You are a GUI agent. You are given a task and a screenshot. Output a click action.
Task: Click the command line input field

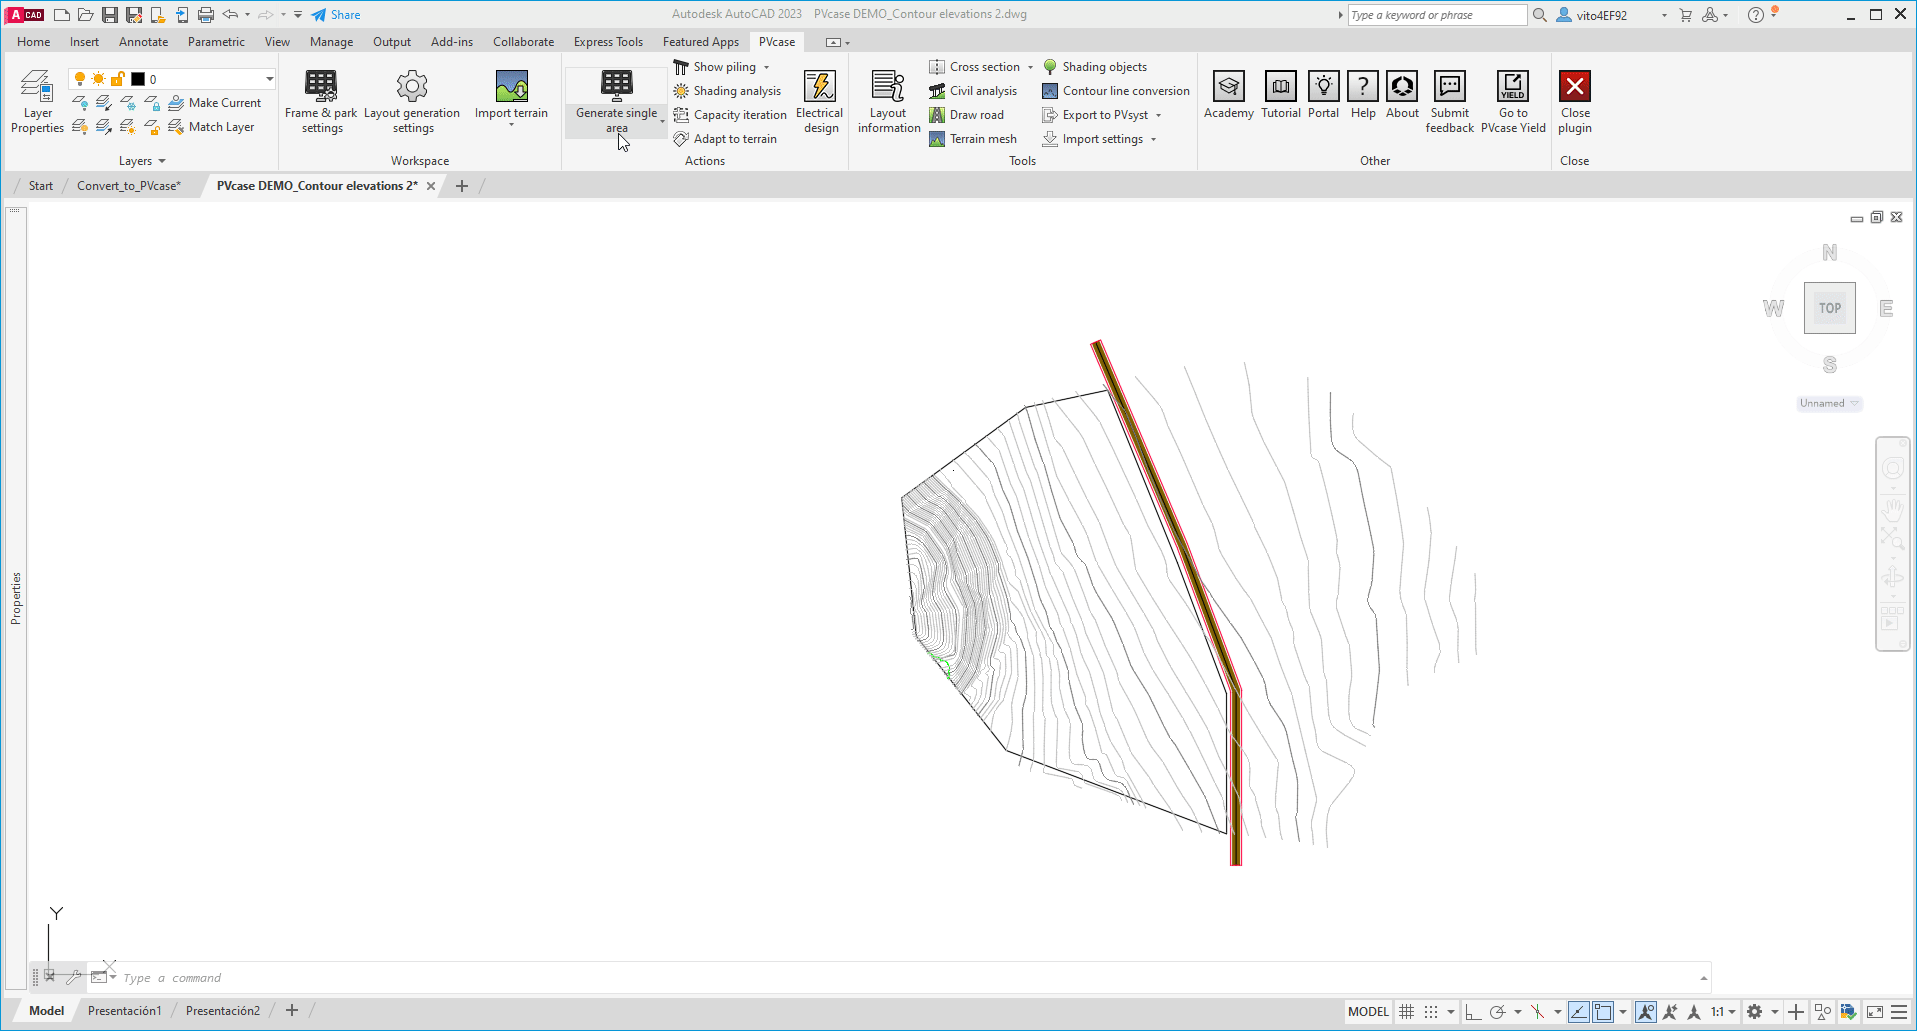[x=900, y=978]
